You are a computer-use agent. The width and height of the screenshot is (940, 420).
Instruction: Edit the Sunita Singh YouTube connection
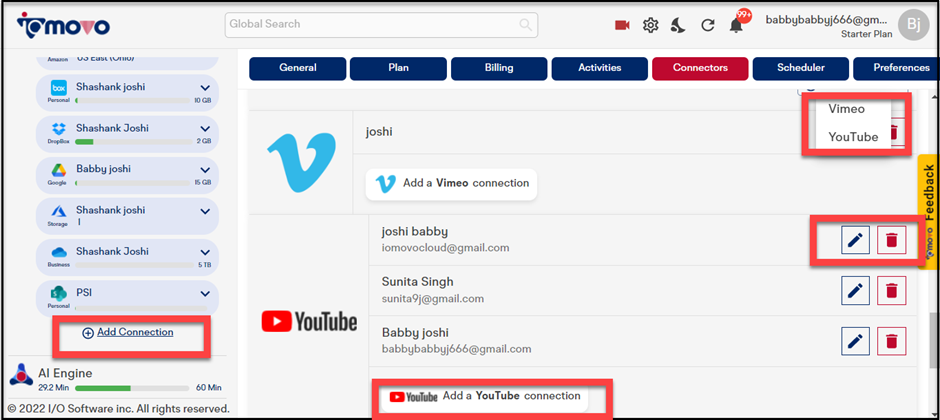point(855,291)
